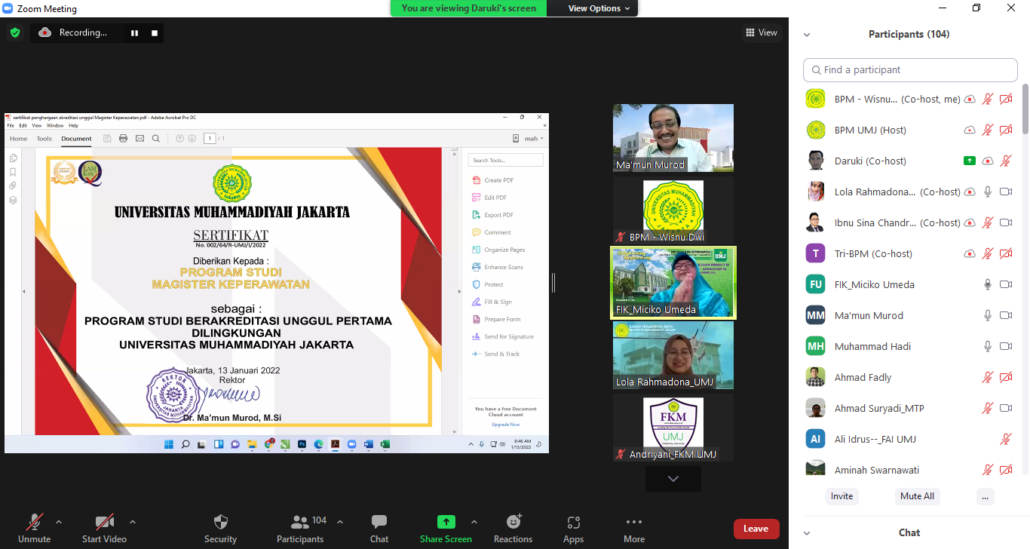This screenshot has width=1030, height=549.
Task: Click the search magnifier in shared Acrobat toolbar
Action: point(156,139)
